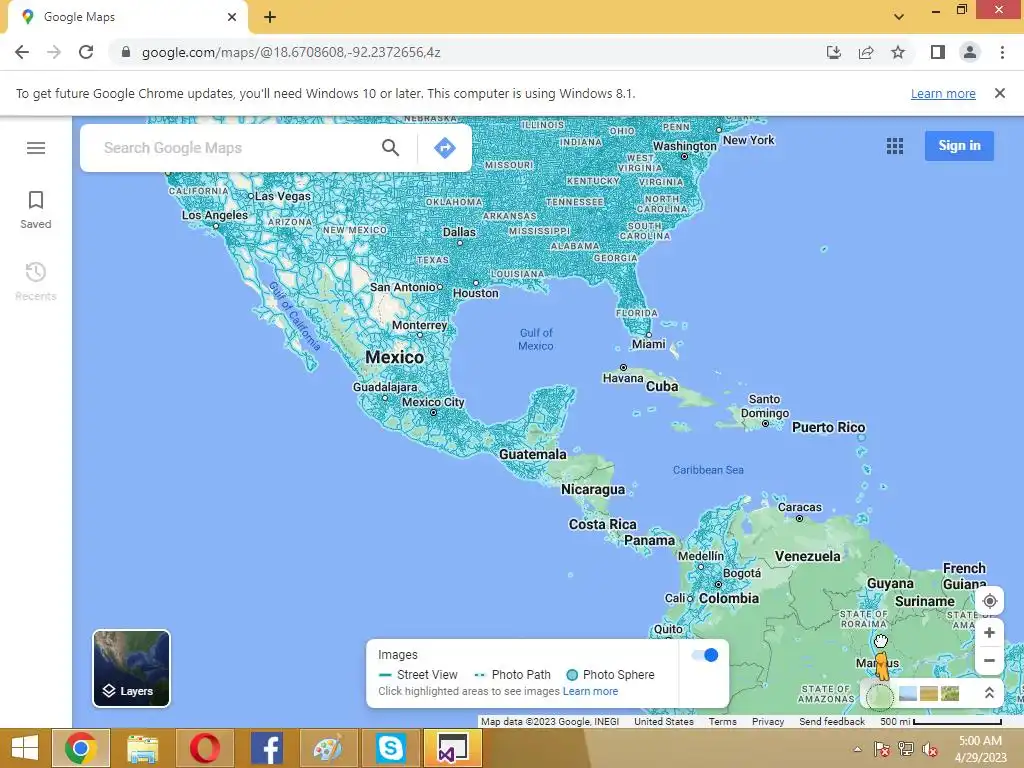Viewport: 1024px width, 768px height.
Task: Open the Google apps grid
Action: coord(895,146)
